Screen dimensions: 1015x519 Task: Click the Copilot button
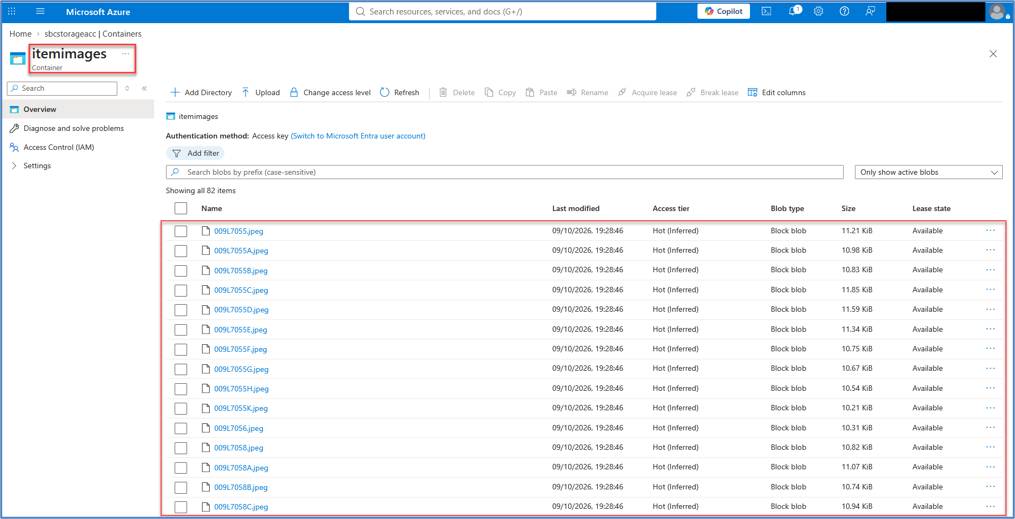pos(724,12)
